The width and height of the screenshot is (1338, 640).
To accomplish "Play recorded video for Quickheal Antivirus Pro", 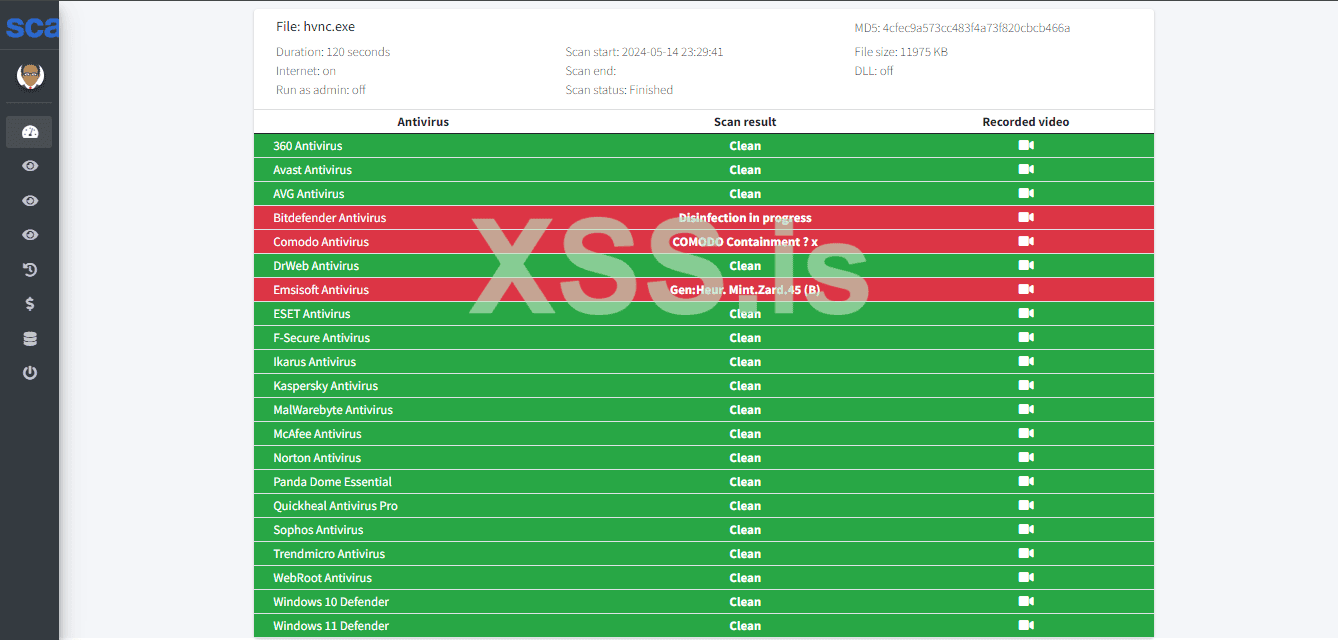I will (1026, 505).
